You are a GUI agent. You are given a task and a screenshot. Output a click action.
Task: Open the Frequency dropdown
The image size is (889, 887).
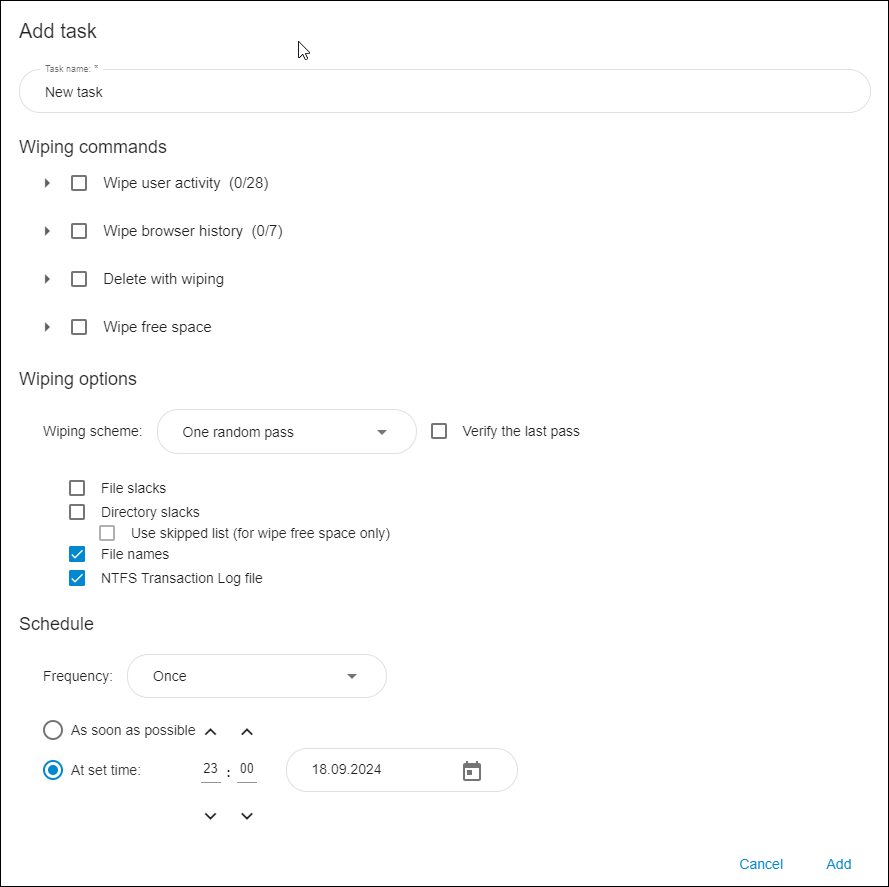click(257, 676)
